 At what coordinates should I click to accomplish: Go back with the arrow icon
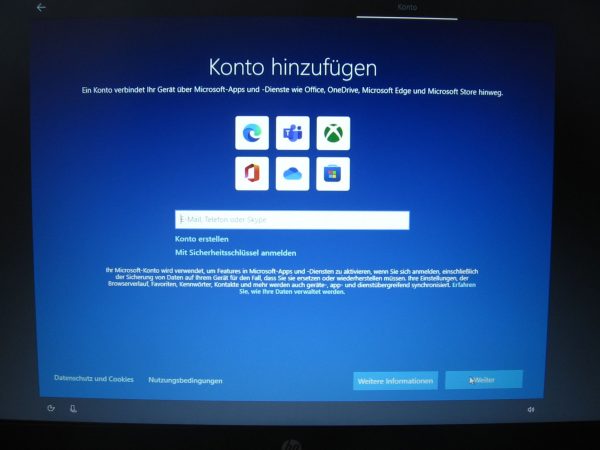click(x=41, y=7)
